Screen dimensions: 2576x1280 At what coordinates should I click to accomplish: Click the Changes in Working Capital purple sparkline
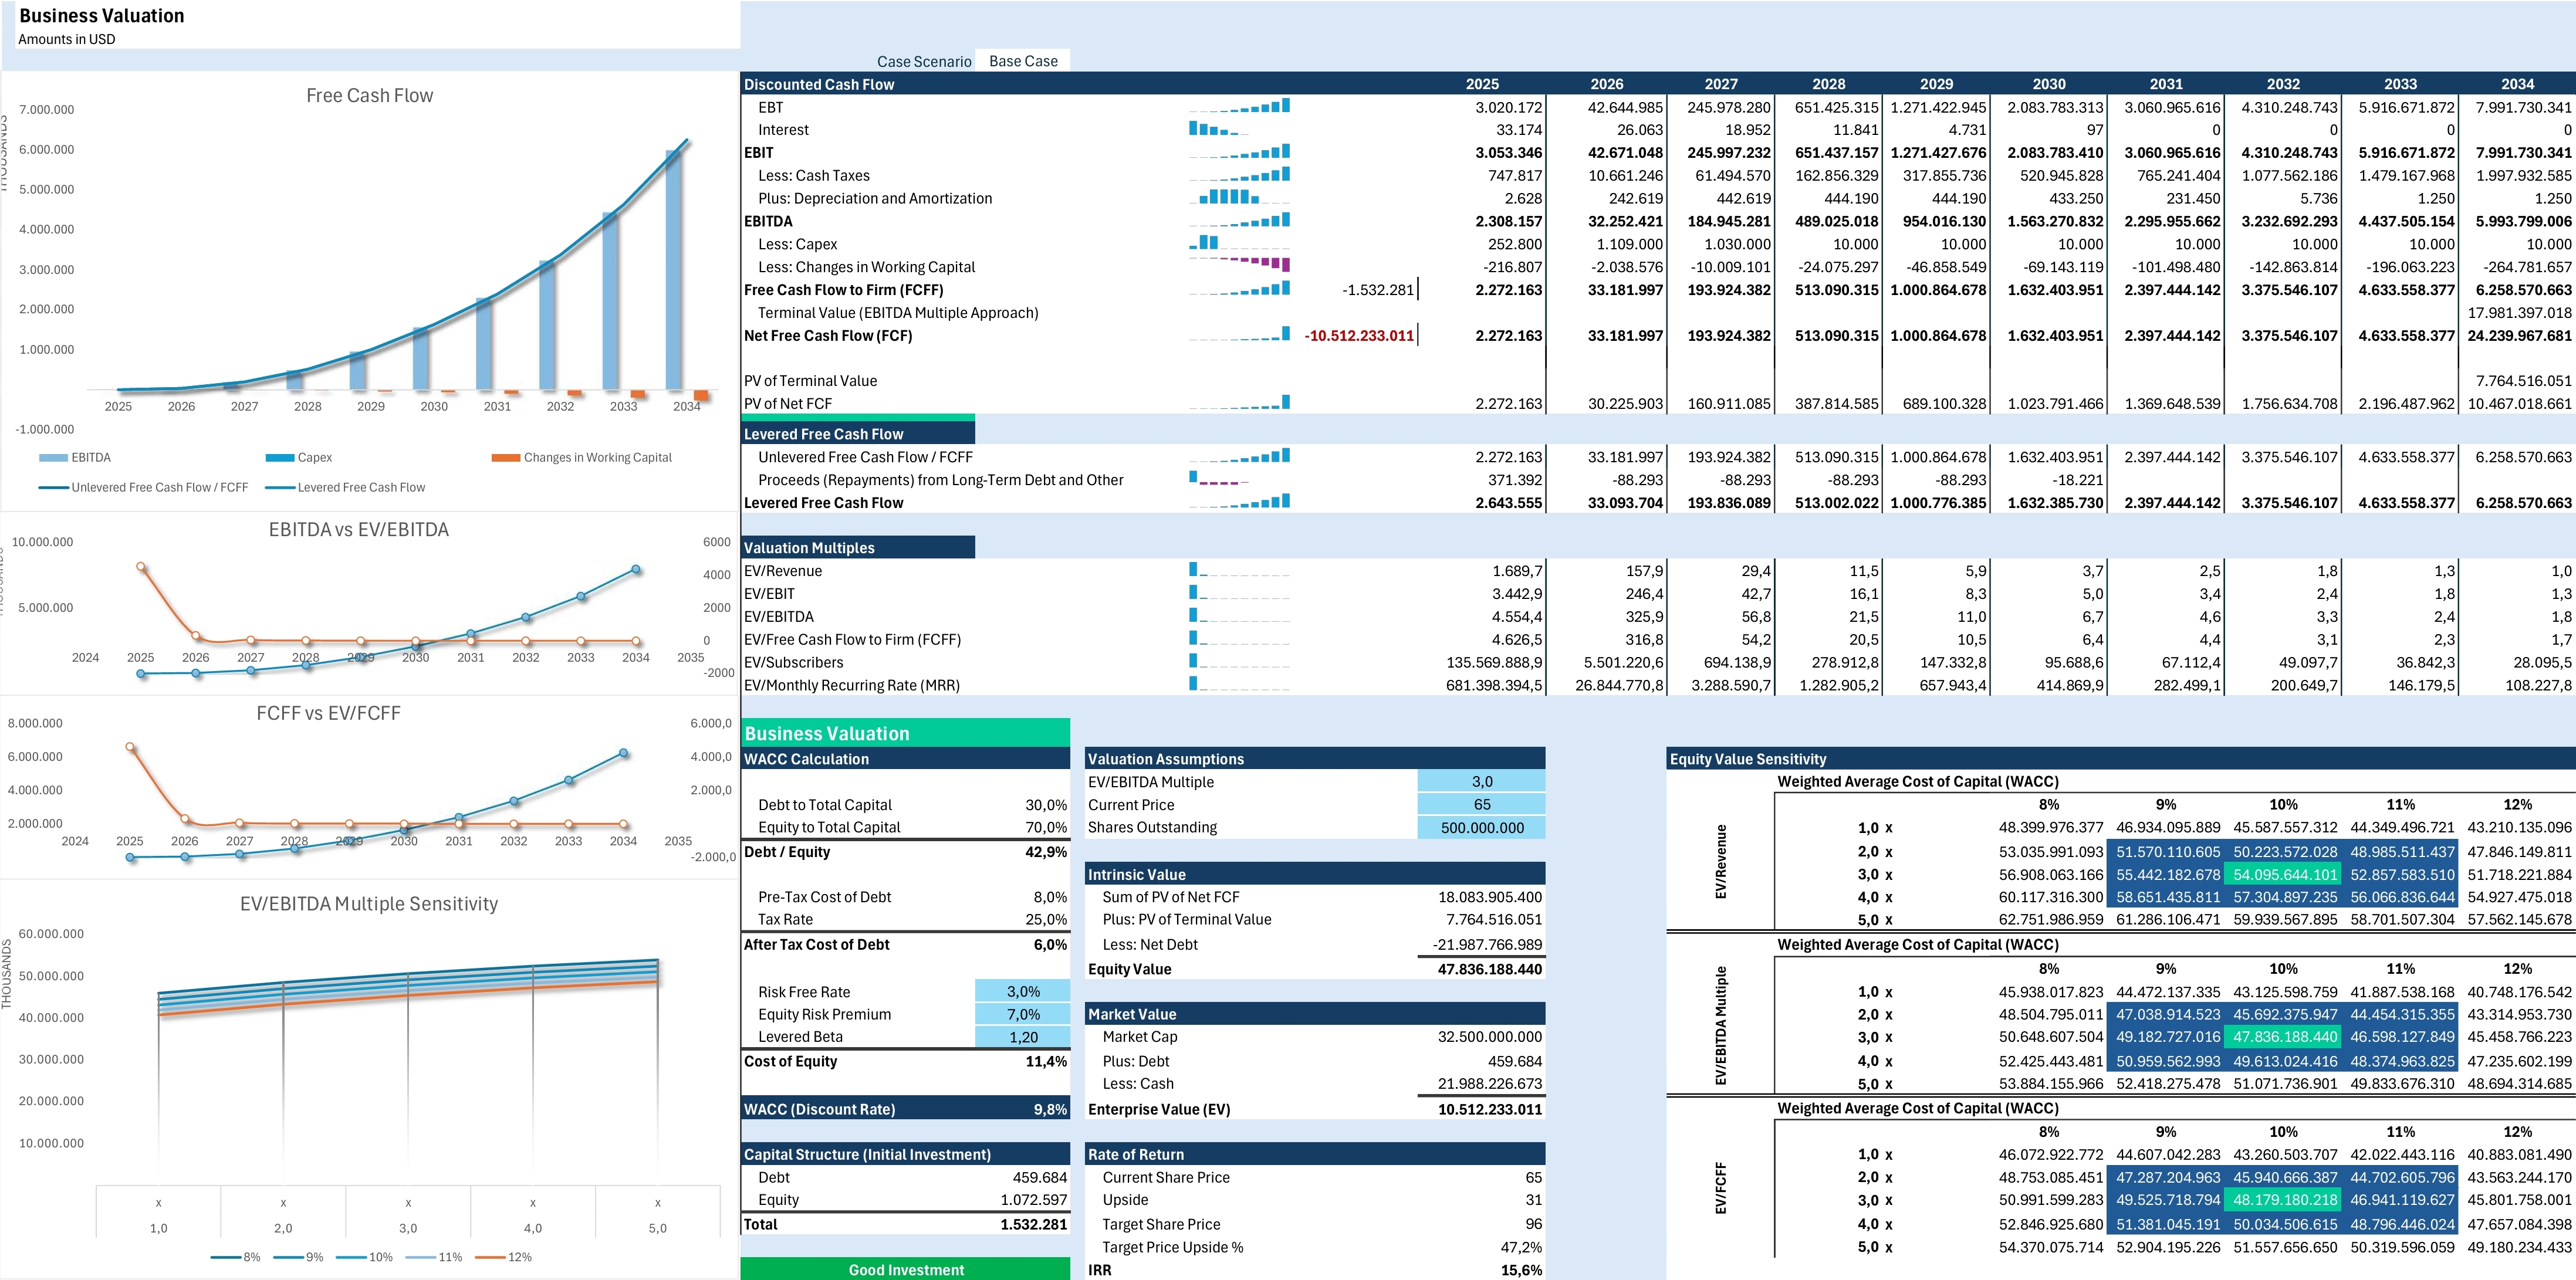[1239, 266]
